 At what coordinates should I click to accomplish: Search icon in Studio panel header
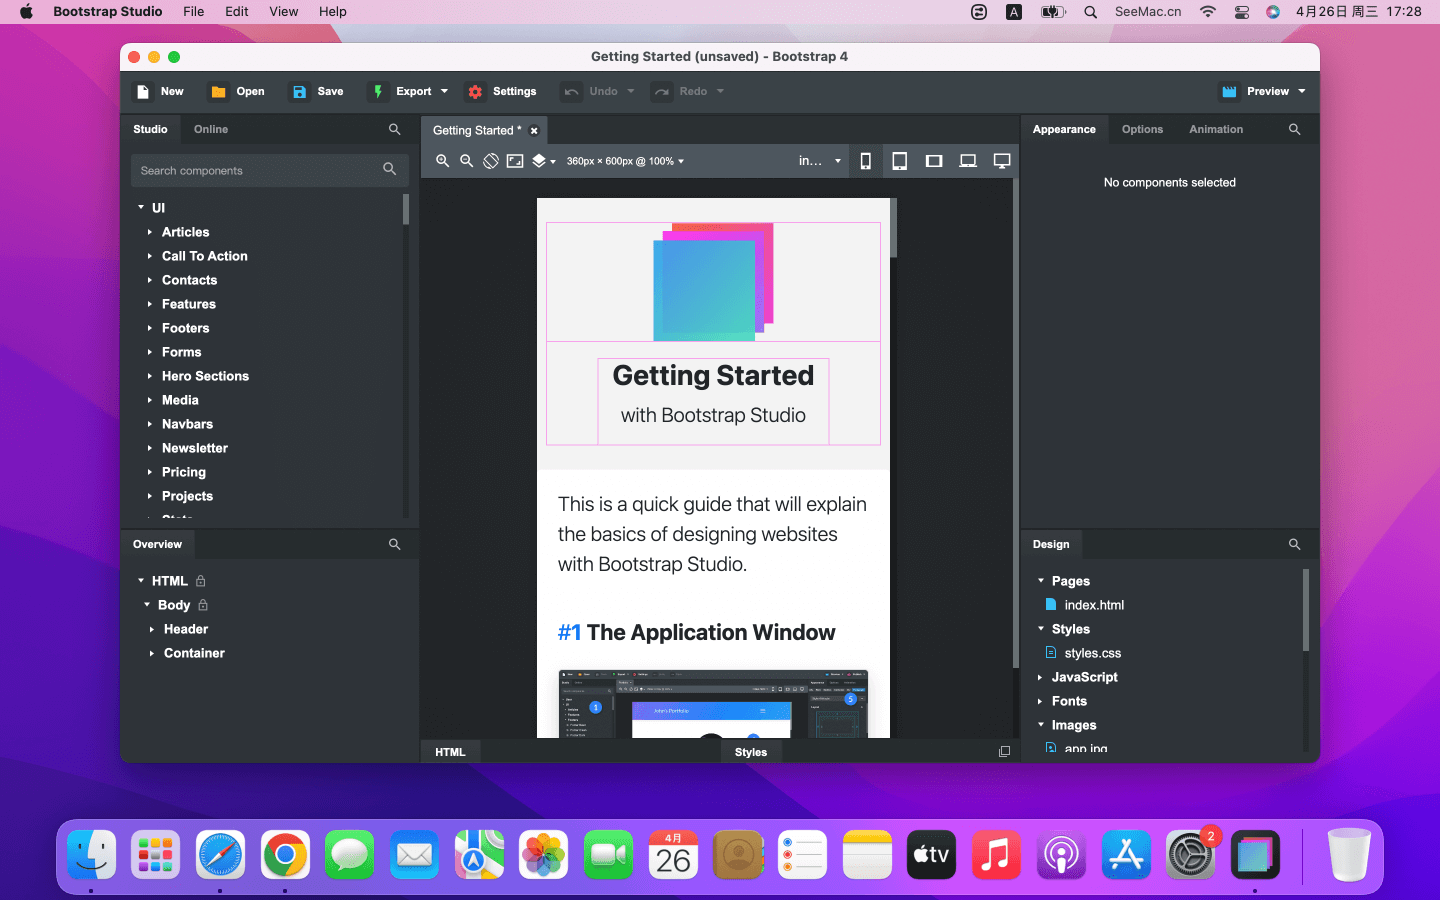point(395,129)
